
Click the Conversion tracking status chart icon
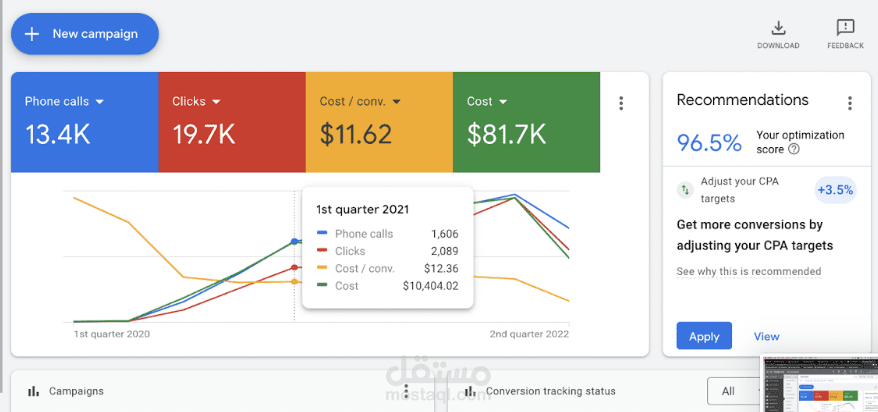click(x=470, y=391)
